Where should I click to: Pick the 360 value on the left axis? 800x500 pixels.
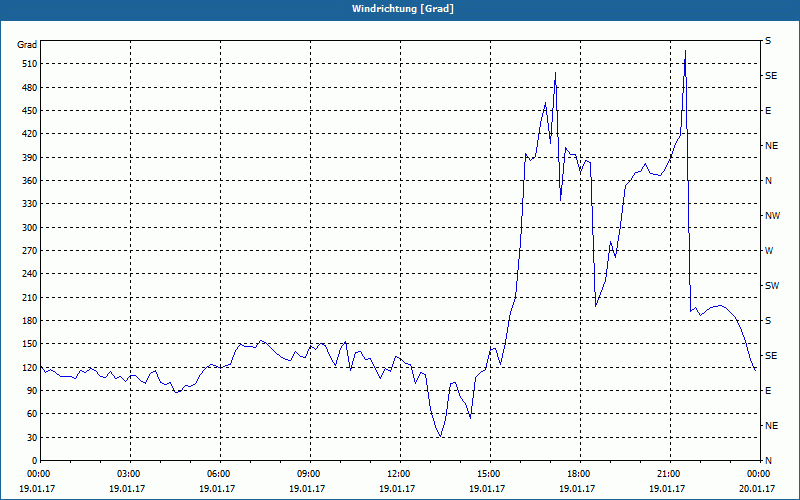30,181
